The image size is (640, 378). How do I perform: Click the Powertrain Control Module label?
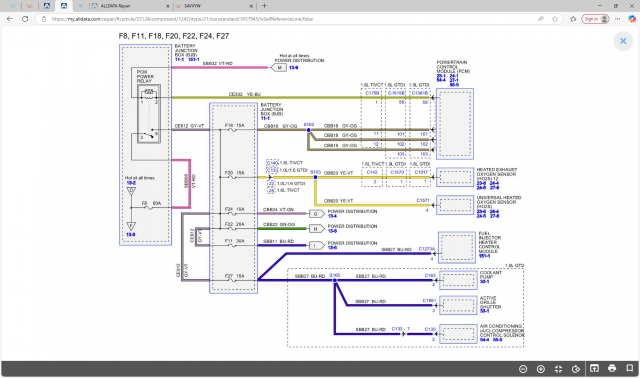coord(453,67)
